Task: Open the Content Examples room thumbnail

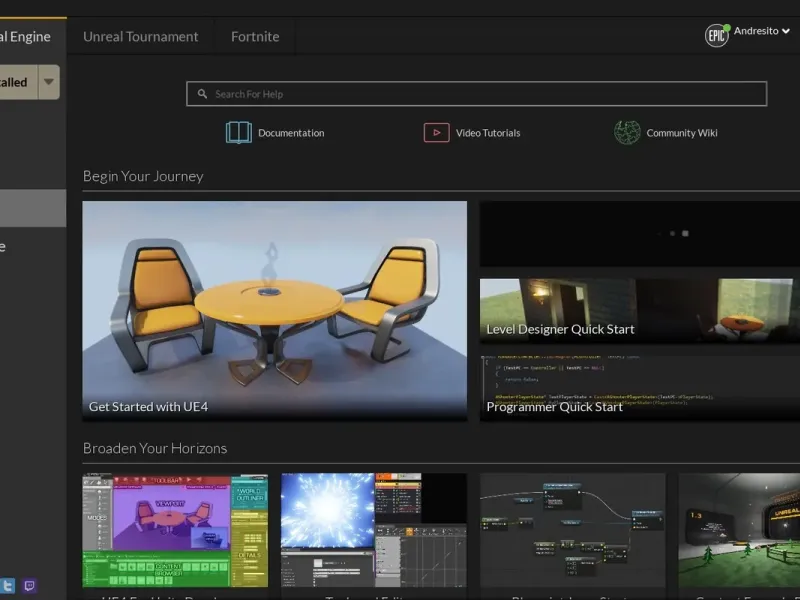Action: point(739,530)
